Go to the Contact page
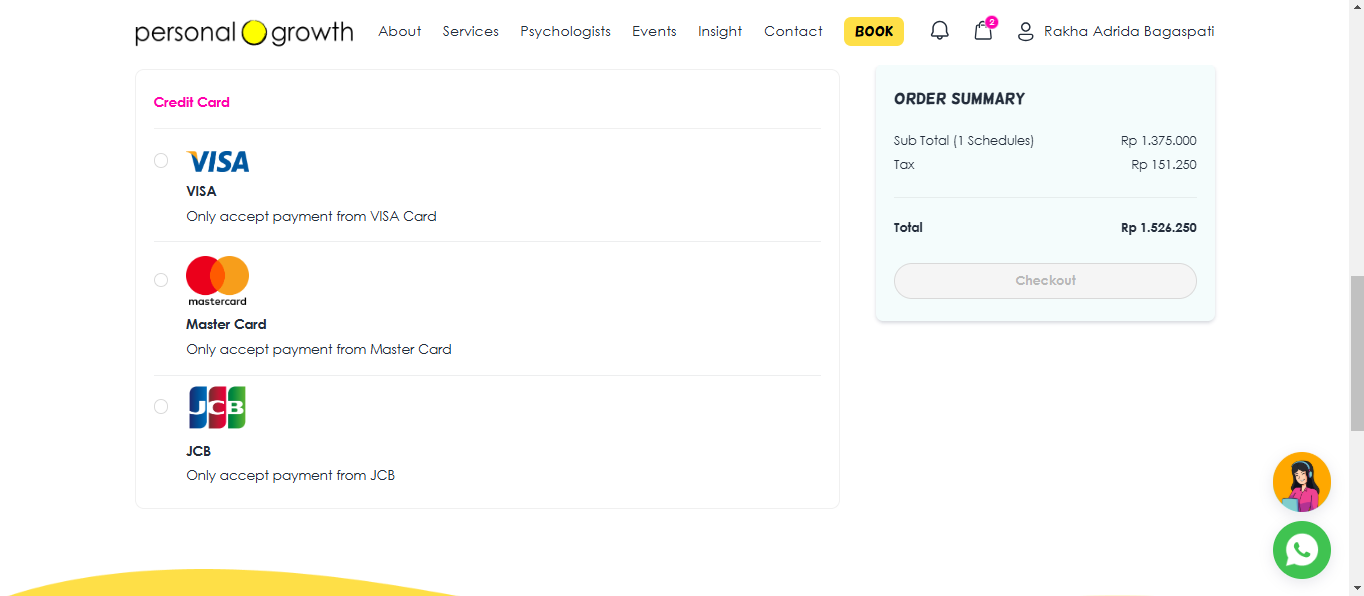This screenshot has height=596, width=1364. pyautogui.click(x=793, y=31)
